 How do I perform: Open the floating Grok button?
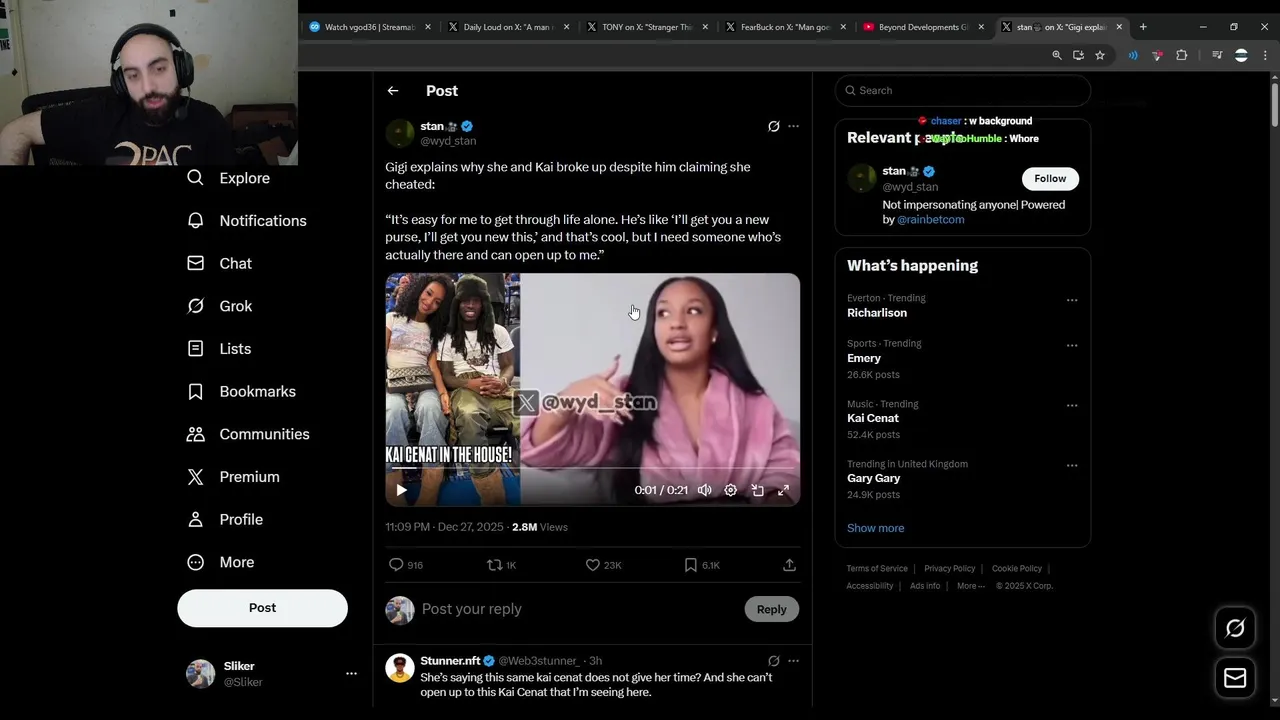click(1235, 628)
